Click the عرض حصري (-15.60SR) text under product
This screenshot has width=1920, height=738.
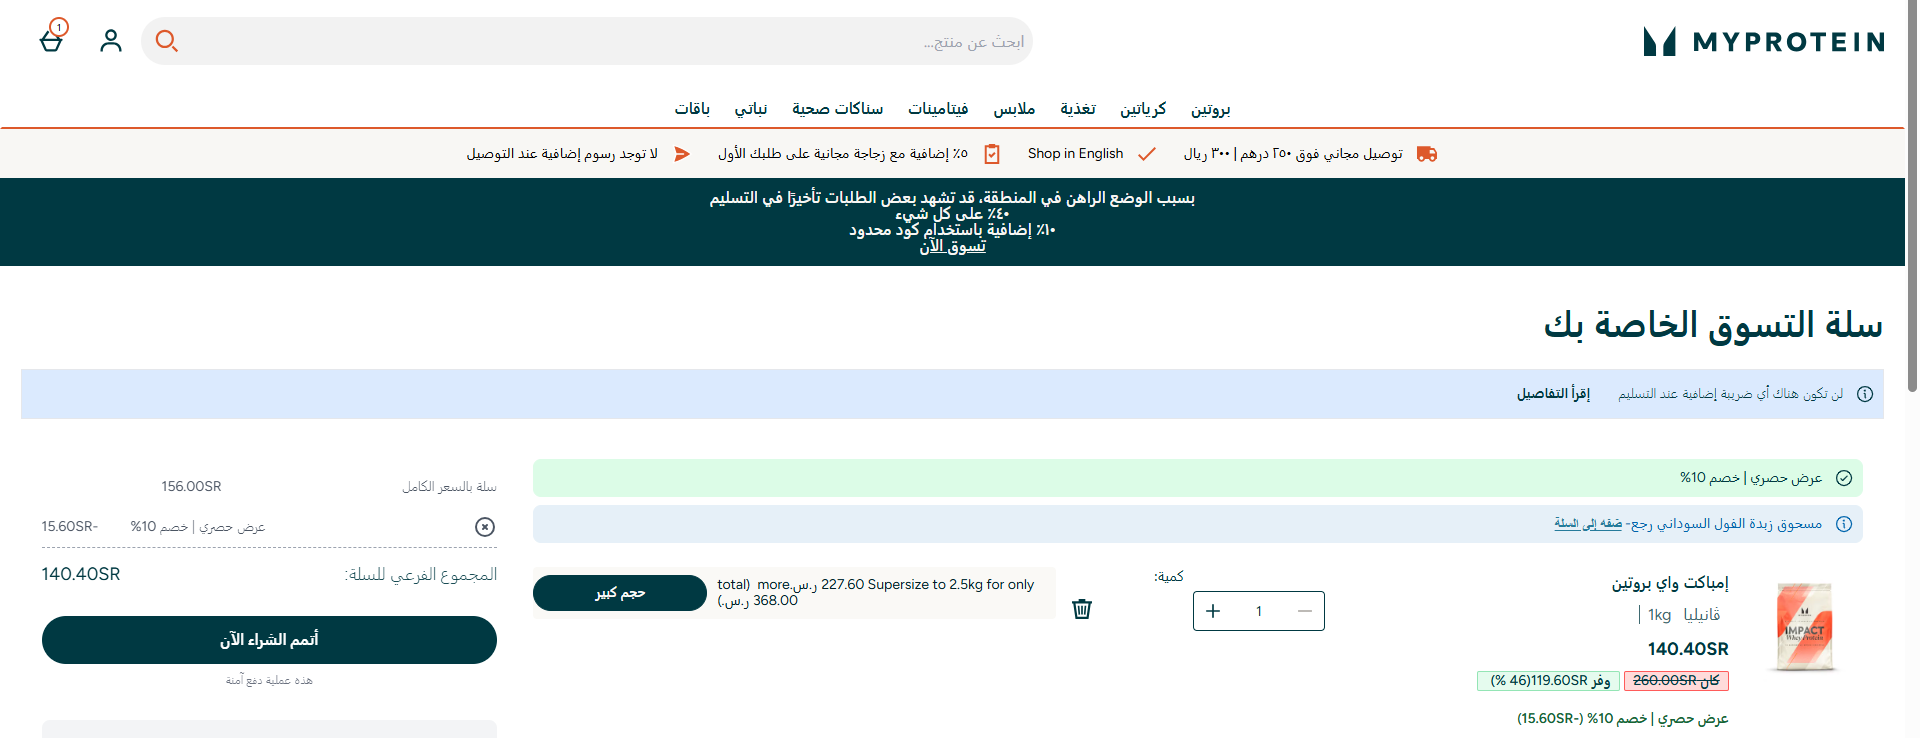tap(1622, 719)
